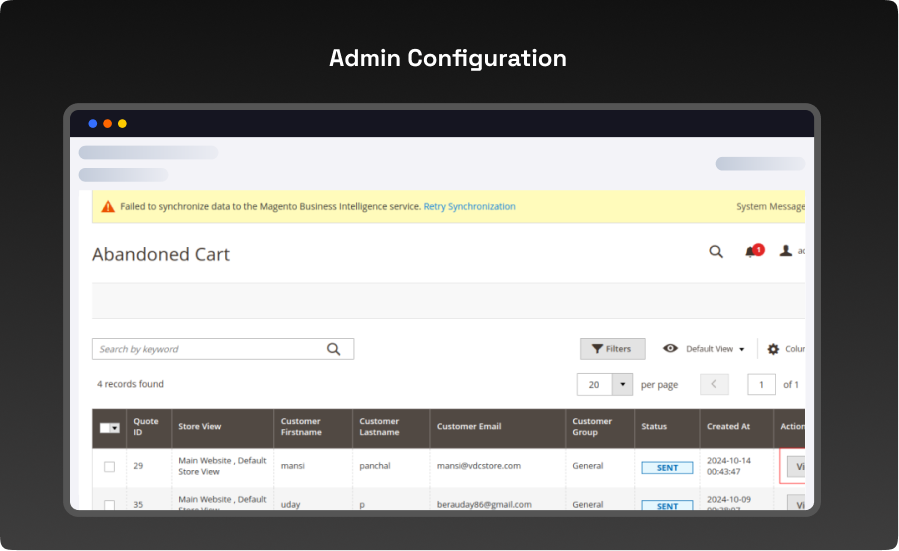Select the checkbox for Quote ID 29

tap(109, 467)
